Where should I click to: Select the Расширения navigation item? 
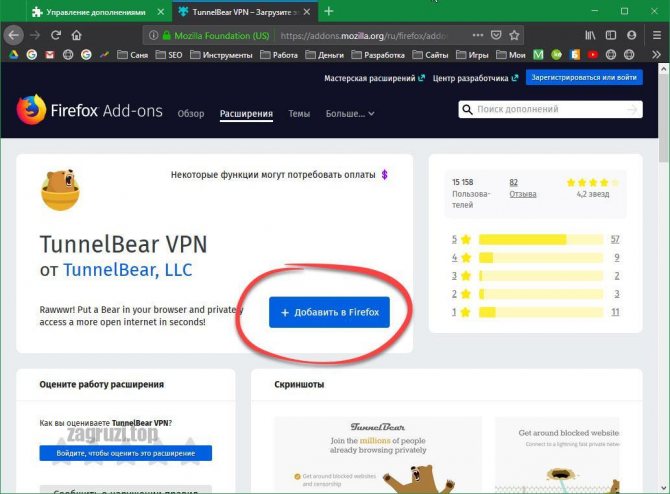(x=246, y=114)
